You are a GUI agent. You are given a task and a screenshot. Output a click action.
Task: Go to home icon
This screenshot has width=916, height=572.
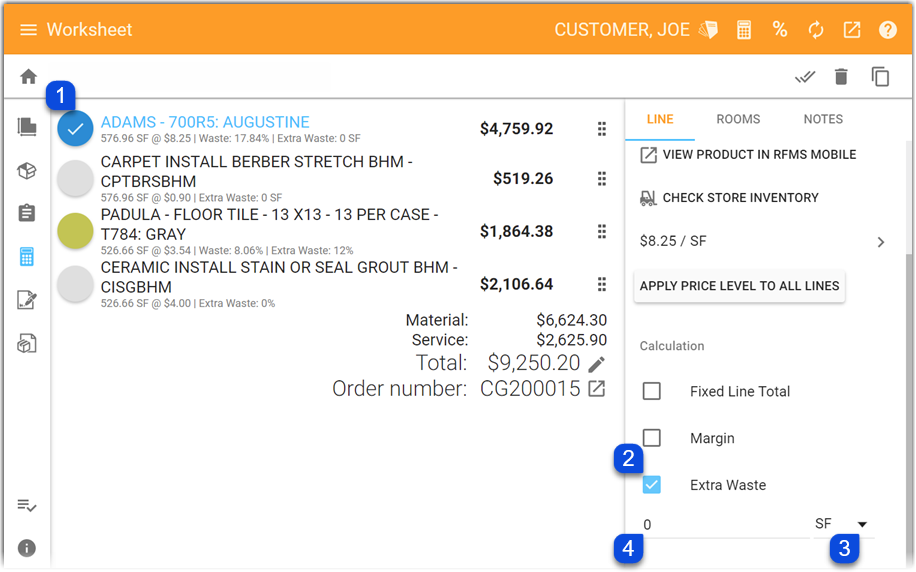coord(28,77)
